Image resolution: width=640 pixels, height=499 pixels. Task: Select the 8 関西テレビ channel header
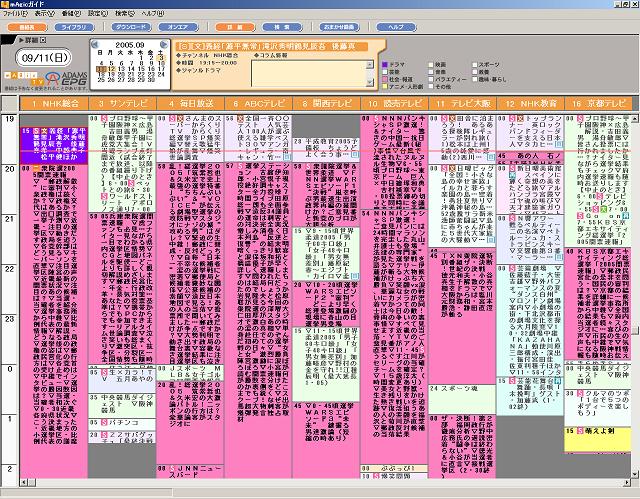pyautogui.click(x=327, y=103)
